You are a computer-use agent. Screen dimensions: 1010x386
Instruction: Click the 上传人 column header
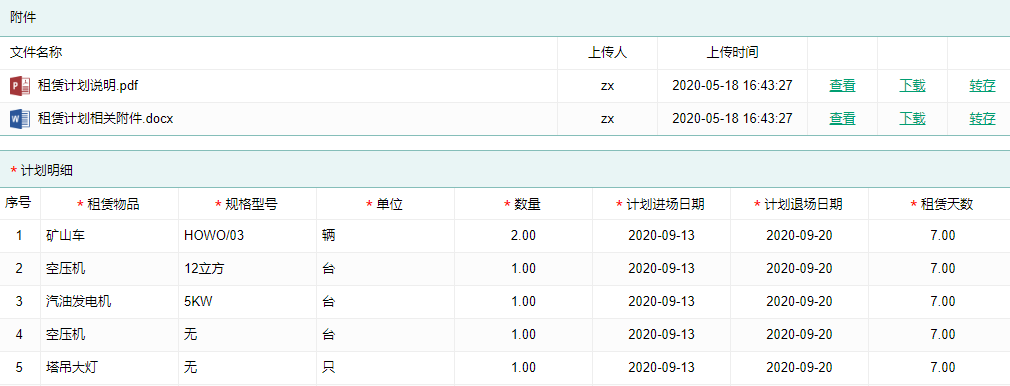[607, 53]
